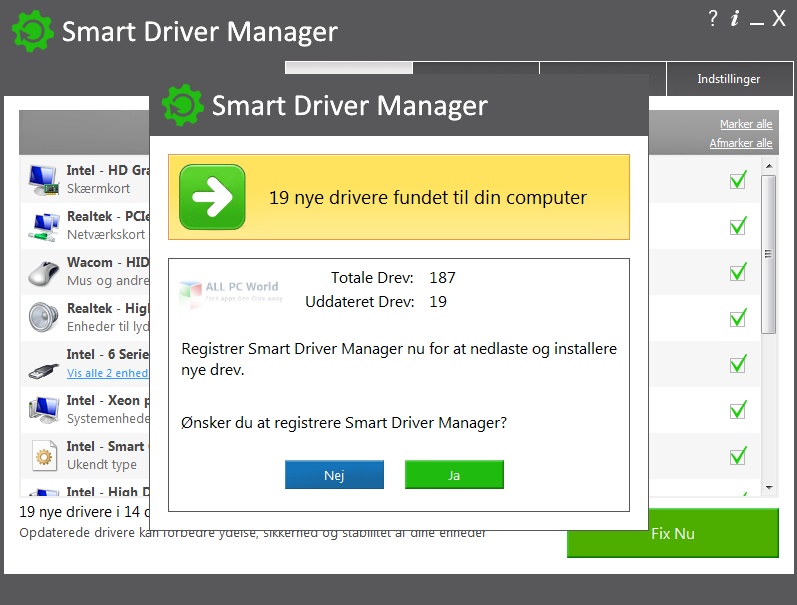Screen dimensions: 797x605
Task: Select the Ukendt type label
Action: pos(102,465)
